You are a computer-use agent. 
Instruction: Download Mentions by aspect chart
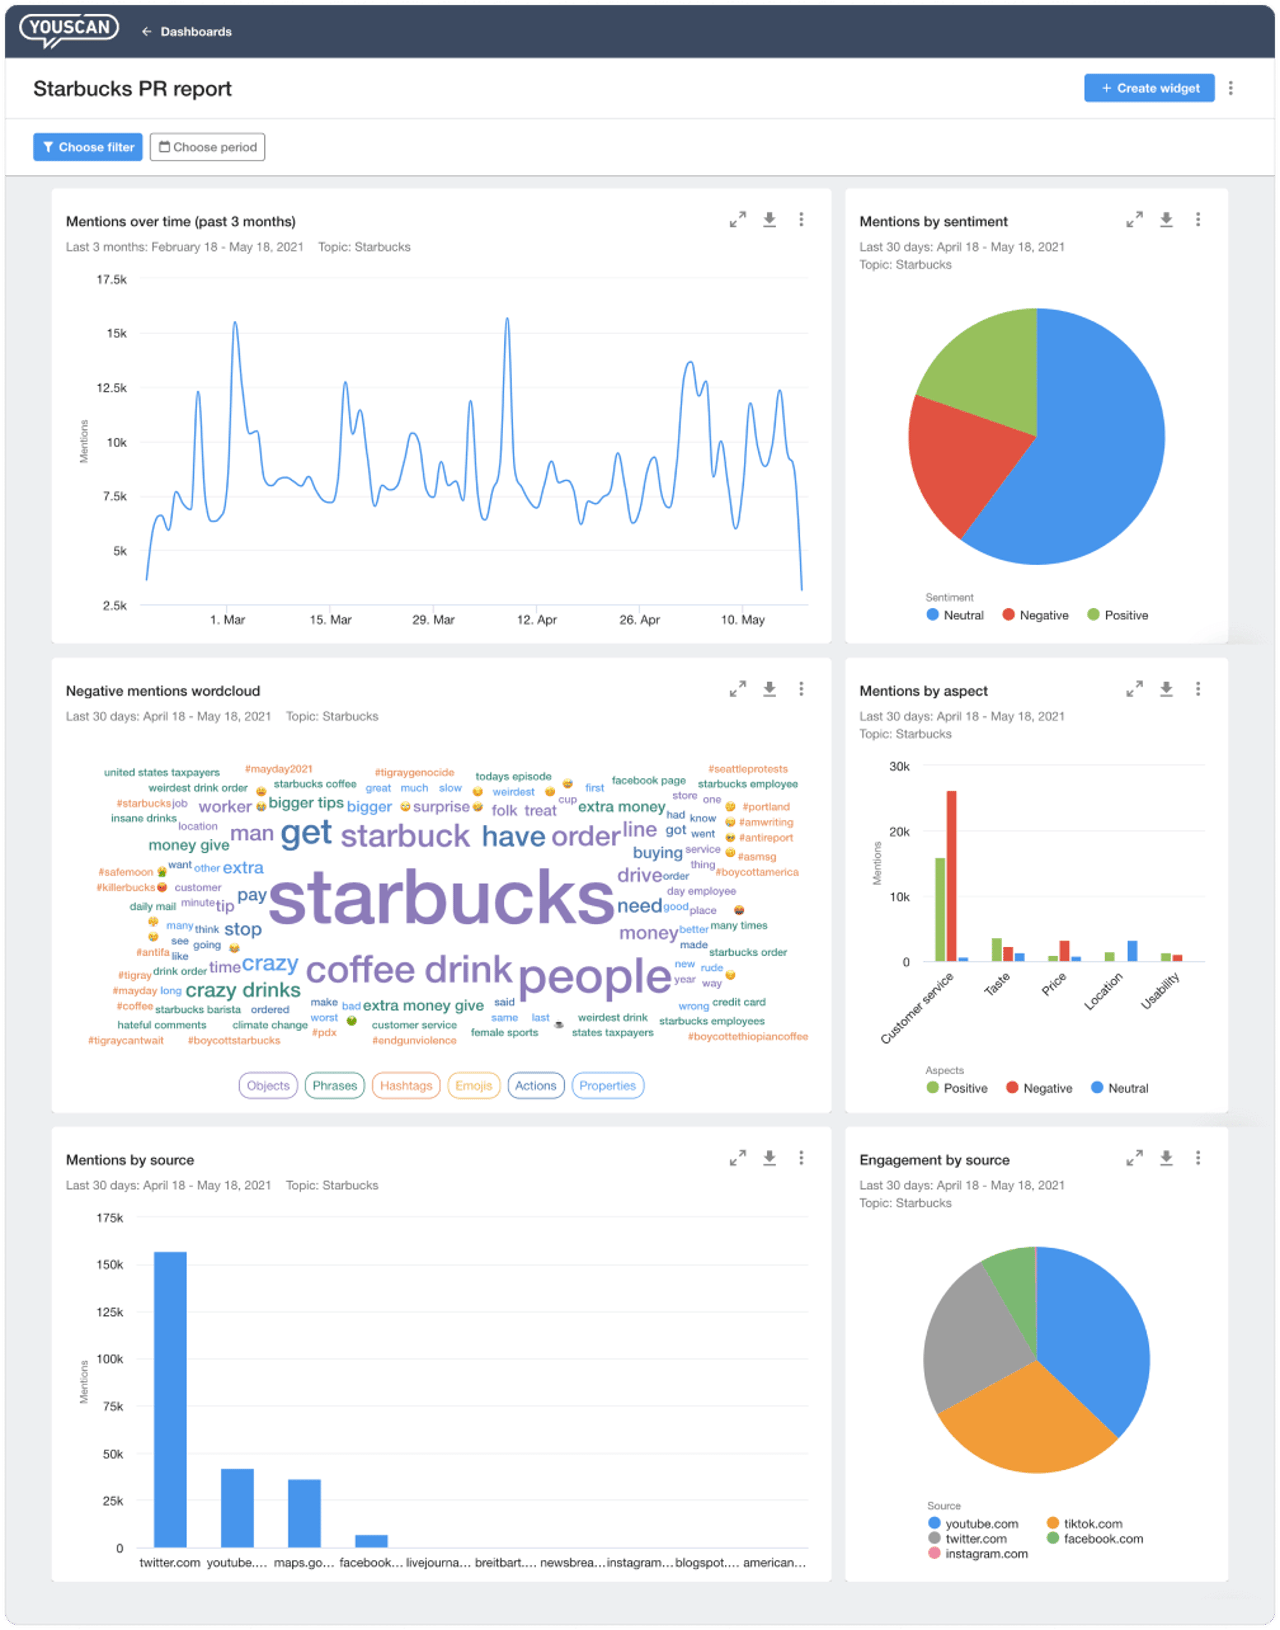click(1166, 689)
